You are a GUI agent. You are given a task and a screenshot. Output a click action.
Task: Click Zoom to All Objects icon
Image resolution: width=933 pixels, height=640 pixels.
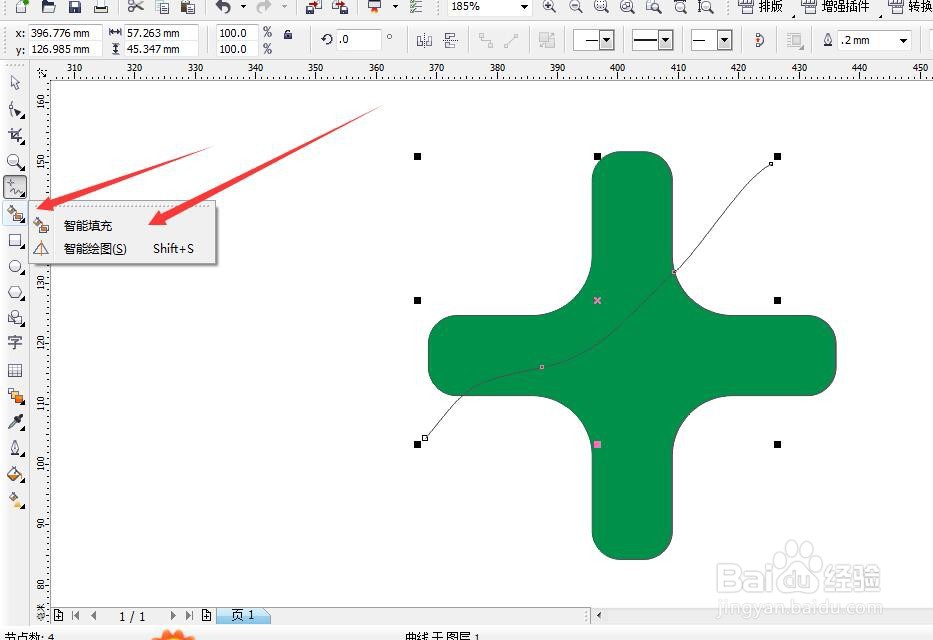pyautogui.click(x=627, y=7)
